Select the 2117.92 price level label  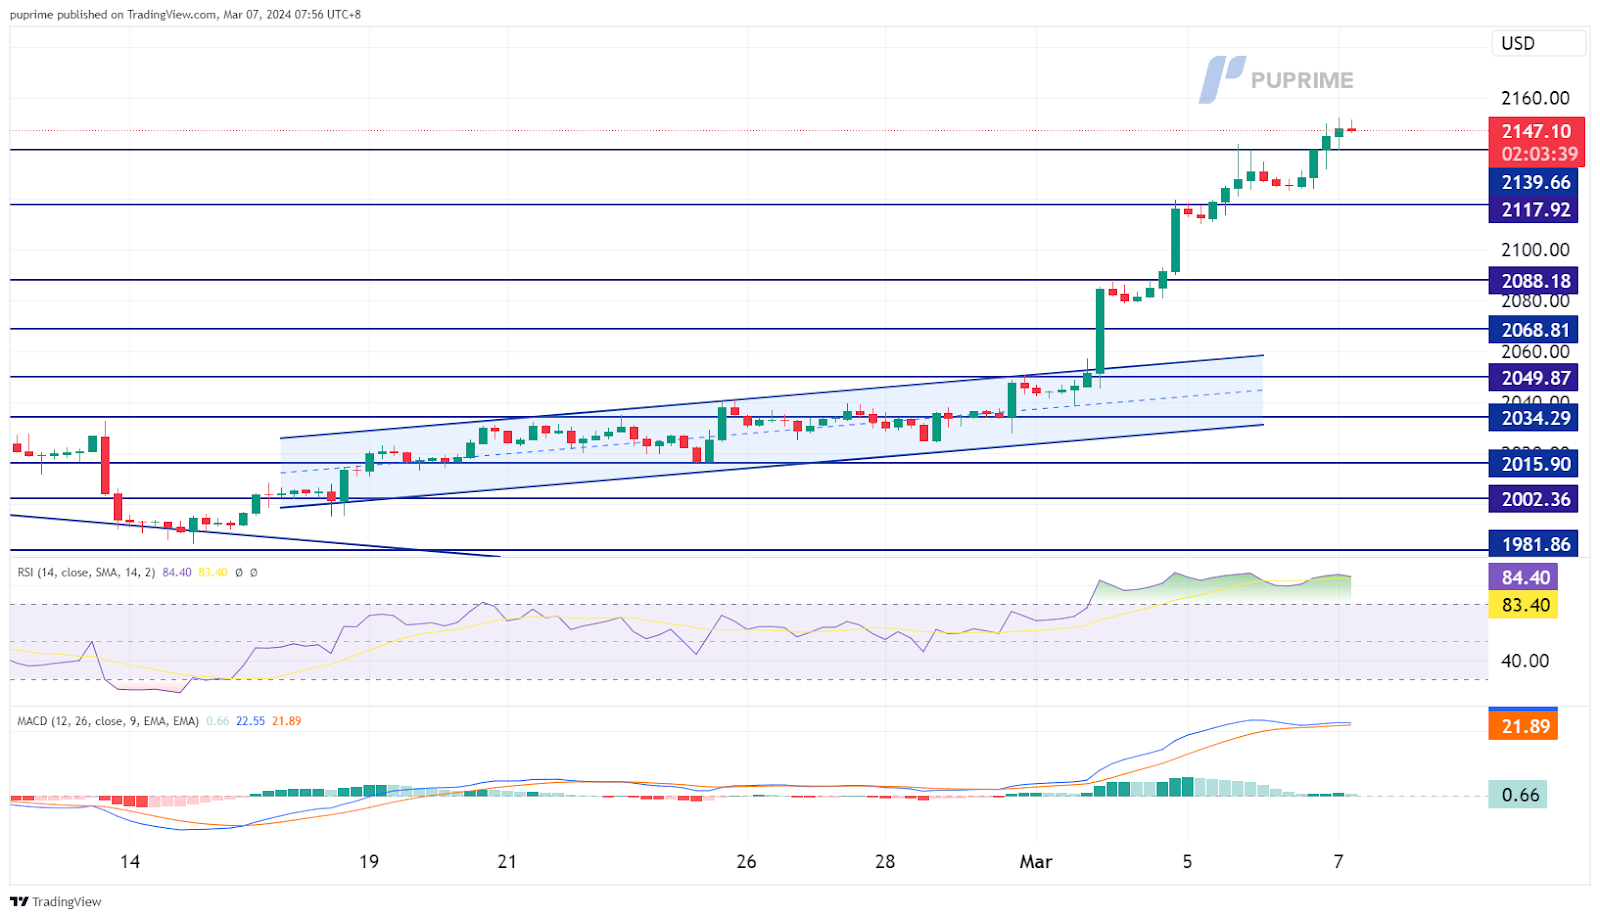tap(1533, 210)
